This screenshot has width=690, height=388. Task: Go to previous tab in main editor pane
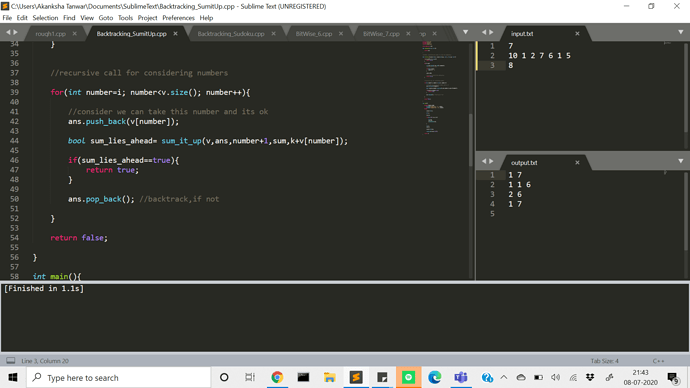coord(8,32)
